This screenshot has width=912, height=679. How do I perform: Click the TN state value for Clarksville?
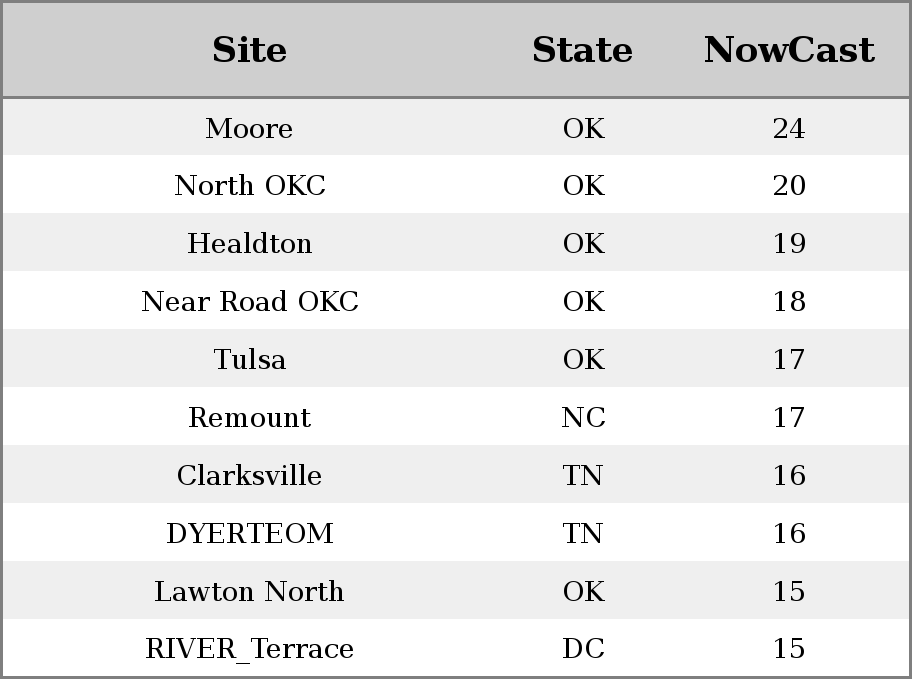(583, 475)
